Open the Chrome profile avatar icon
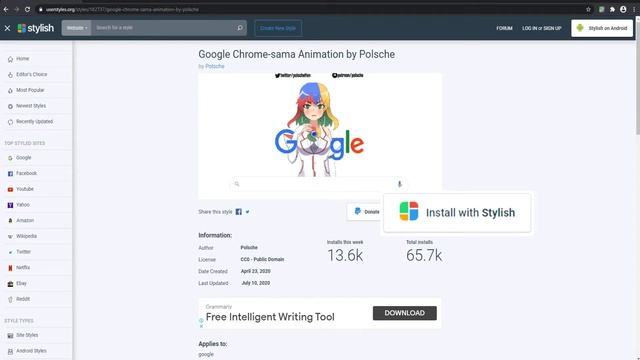 click(623, 9)
